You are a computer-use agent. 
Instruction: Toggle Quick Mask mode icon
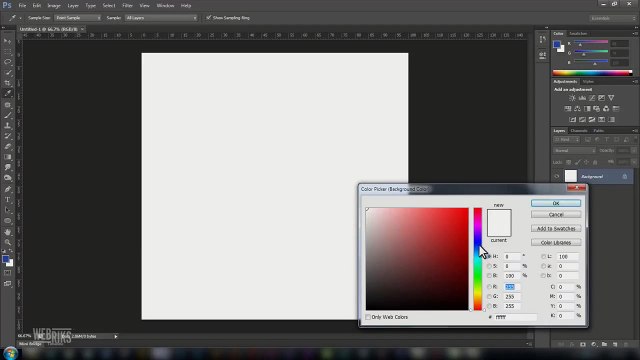point(7,273)
